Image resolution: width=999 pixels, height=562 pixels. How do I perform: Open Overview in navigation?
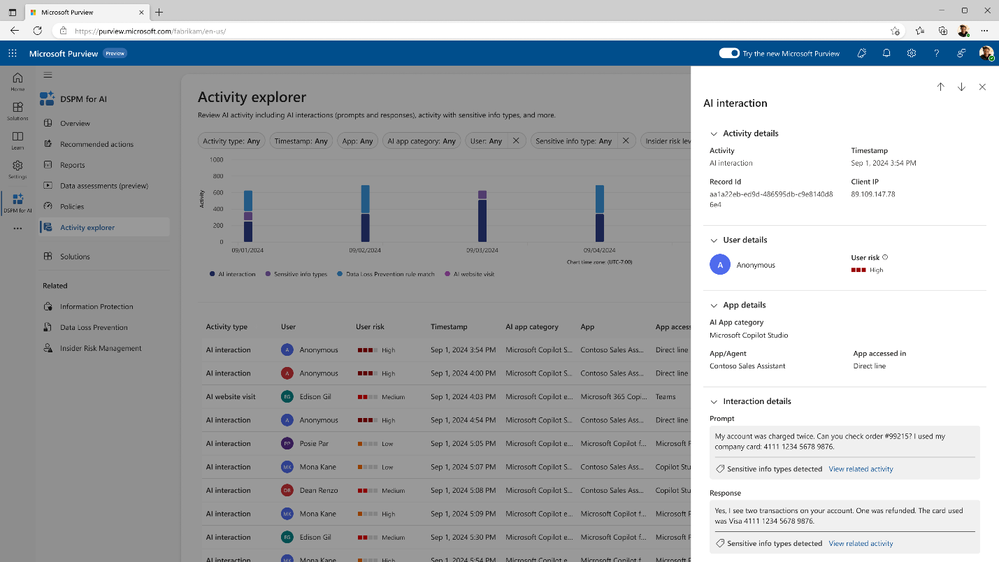click(x=75, y=124)
